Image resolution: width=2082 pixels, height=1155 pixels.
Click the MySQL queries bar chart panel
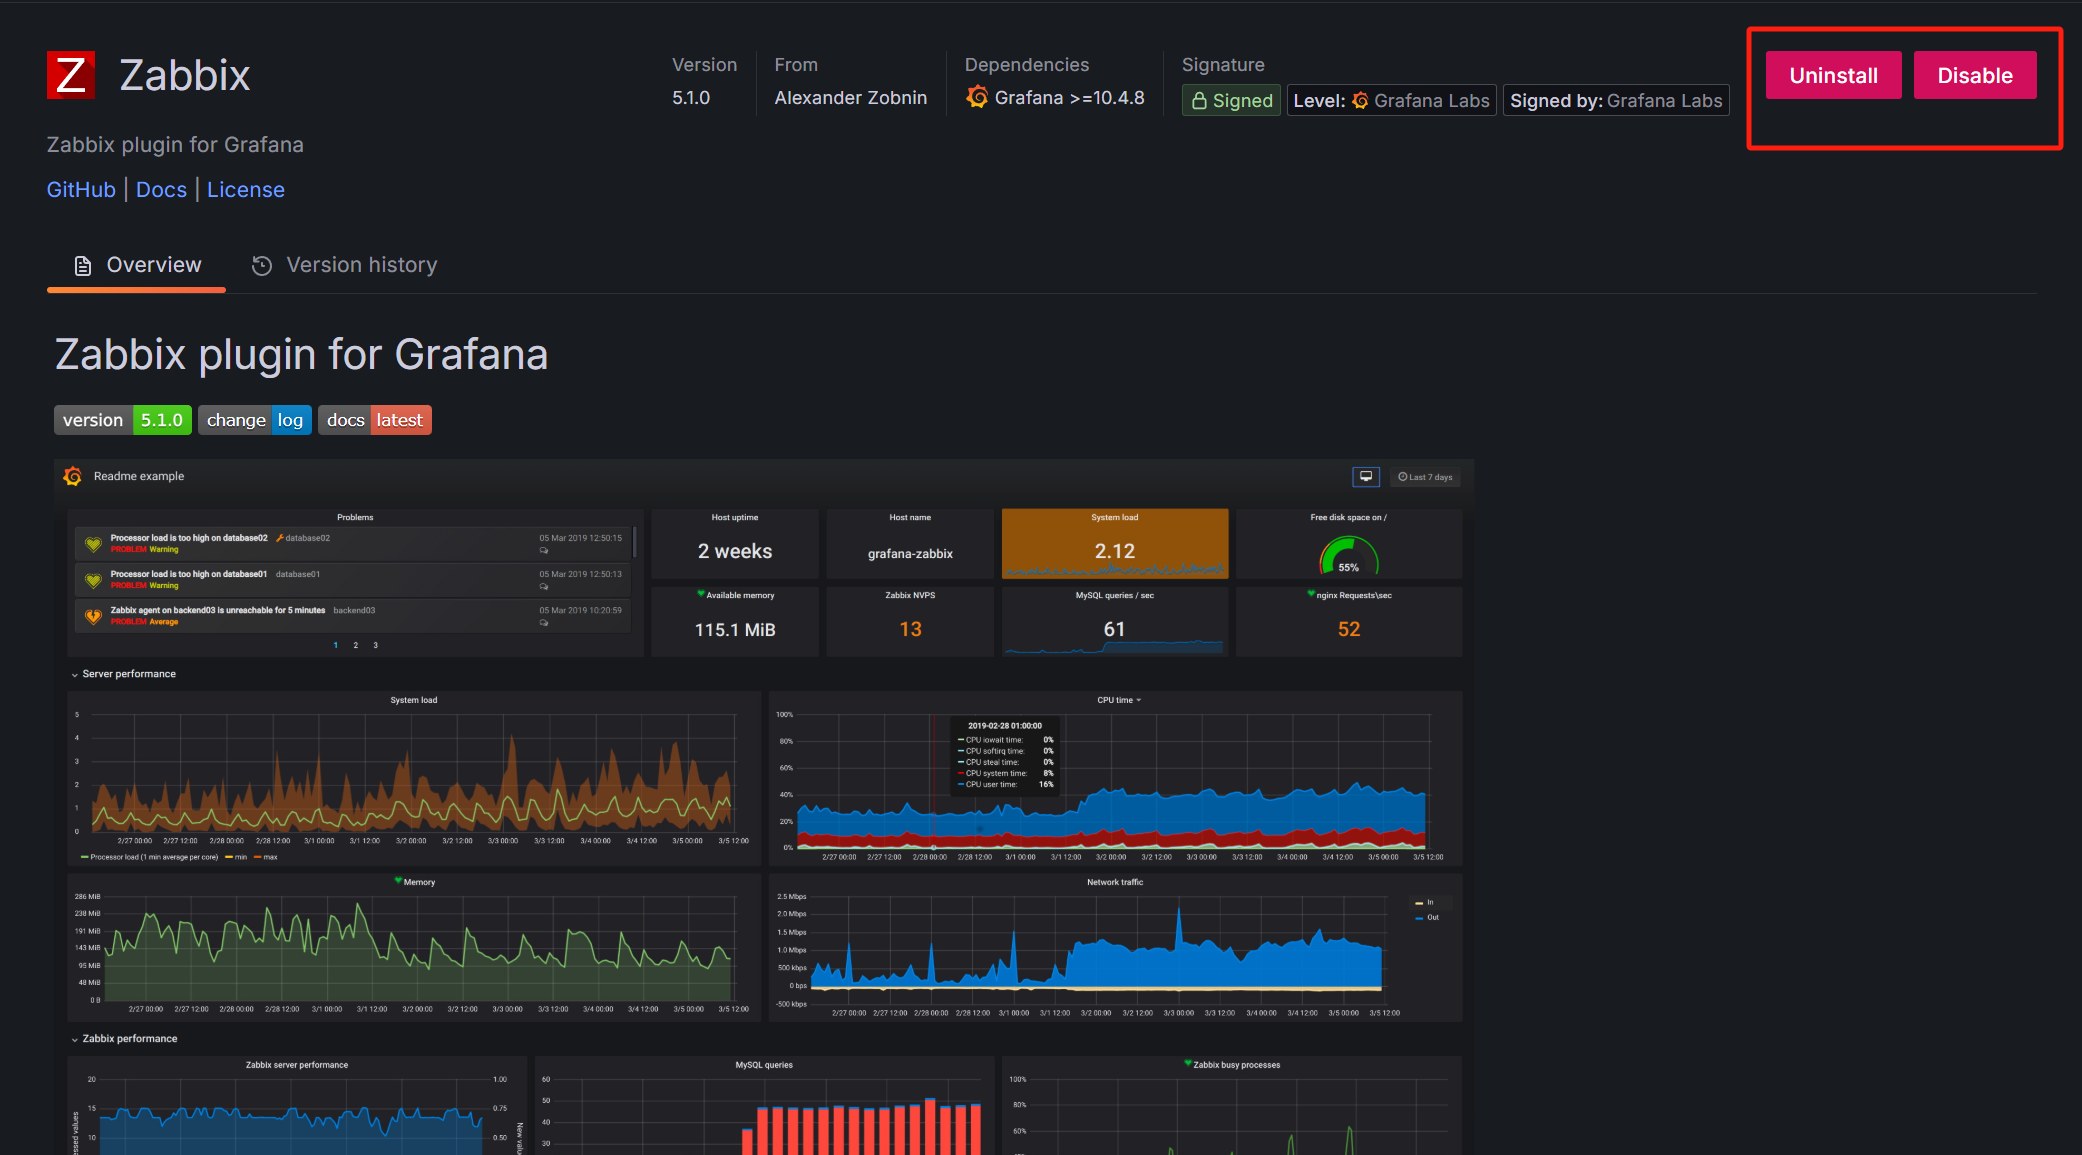(764, 1106)
